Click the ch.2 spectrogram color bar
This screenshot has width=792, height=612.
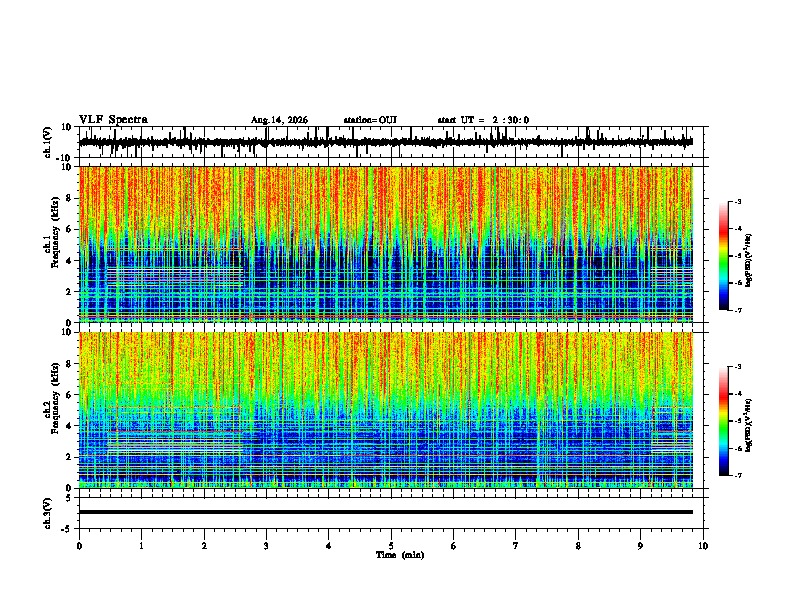pyautogui.click(x=724, y=421)
